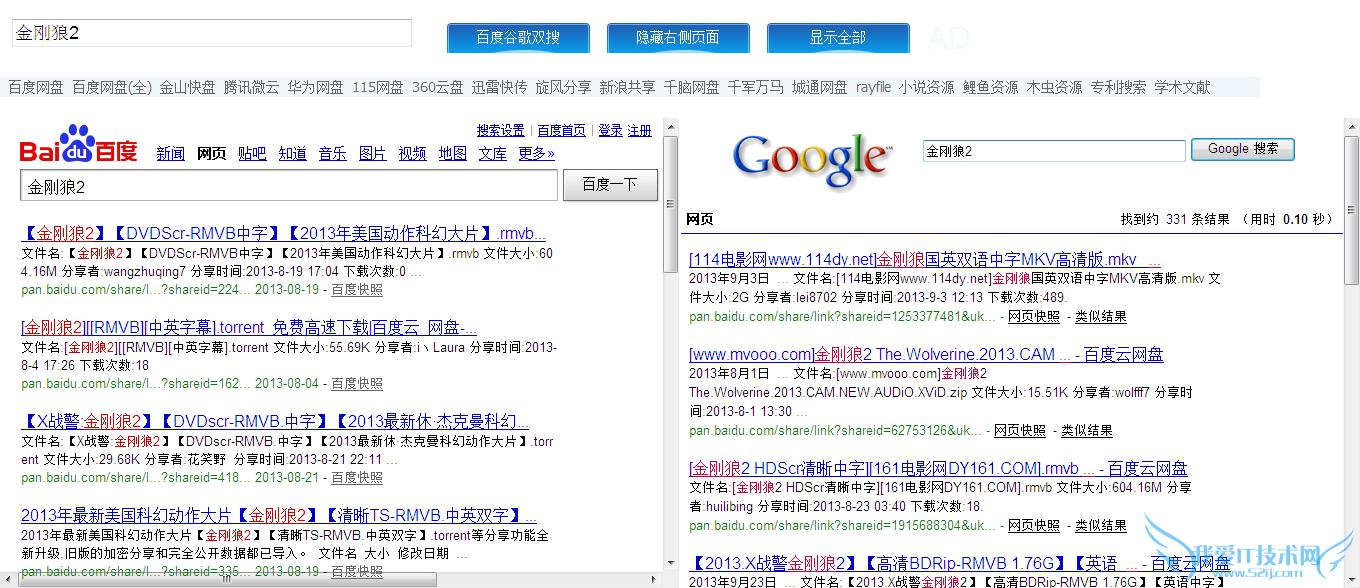Focus the Google search input field
This screenshot has height=588, width=1360.
[1054, 151]
